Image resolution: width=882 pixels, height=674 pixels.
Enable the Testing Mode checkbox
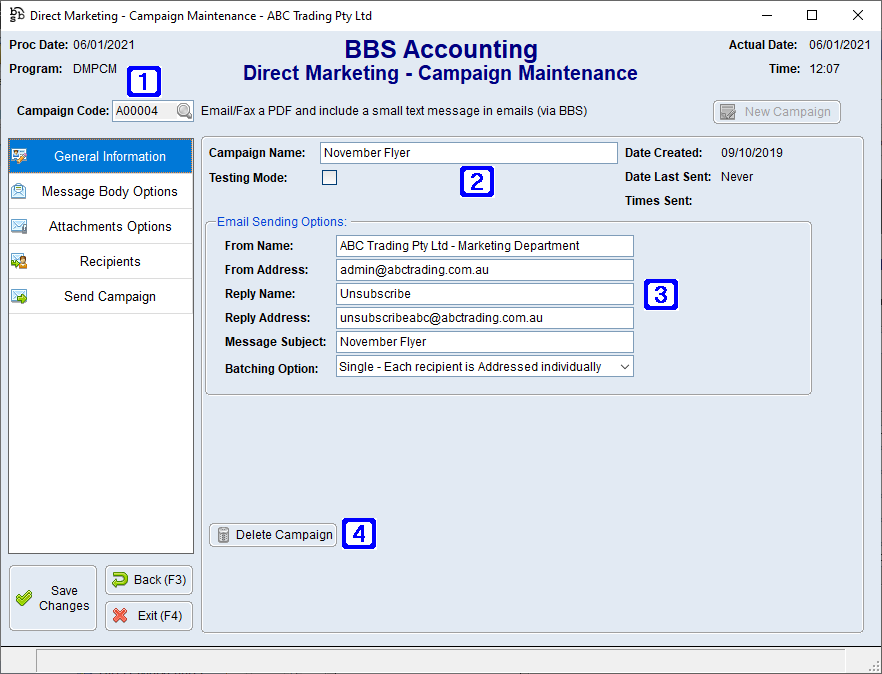pyautogui.click(x=329, y=178)
